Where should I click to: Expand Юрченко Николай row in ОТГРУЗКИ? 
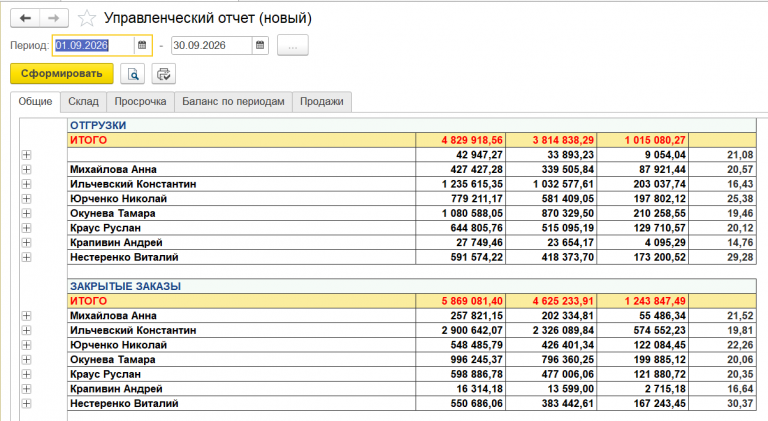(x=26, y=199)
